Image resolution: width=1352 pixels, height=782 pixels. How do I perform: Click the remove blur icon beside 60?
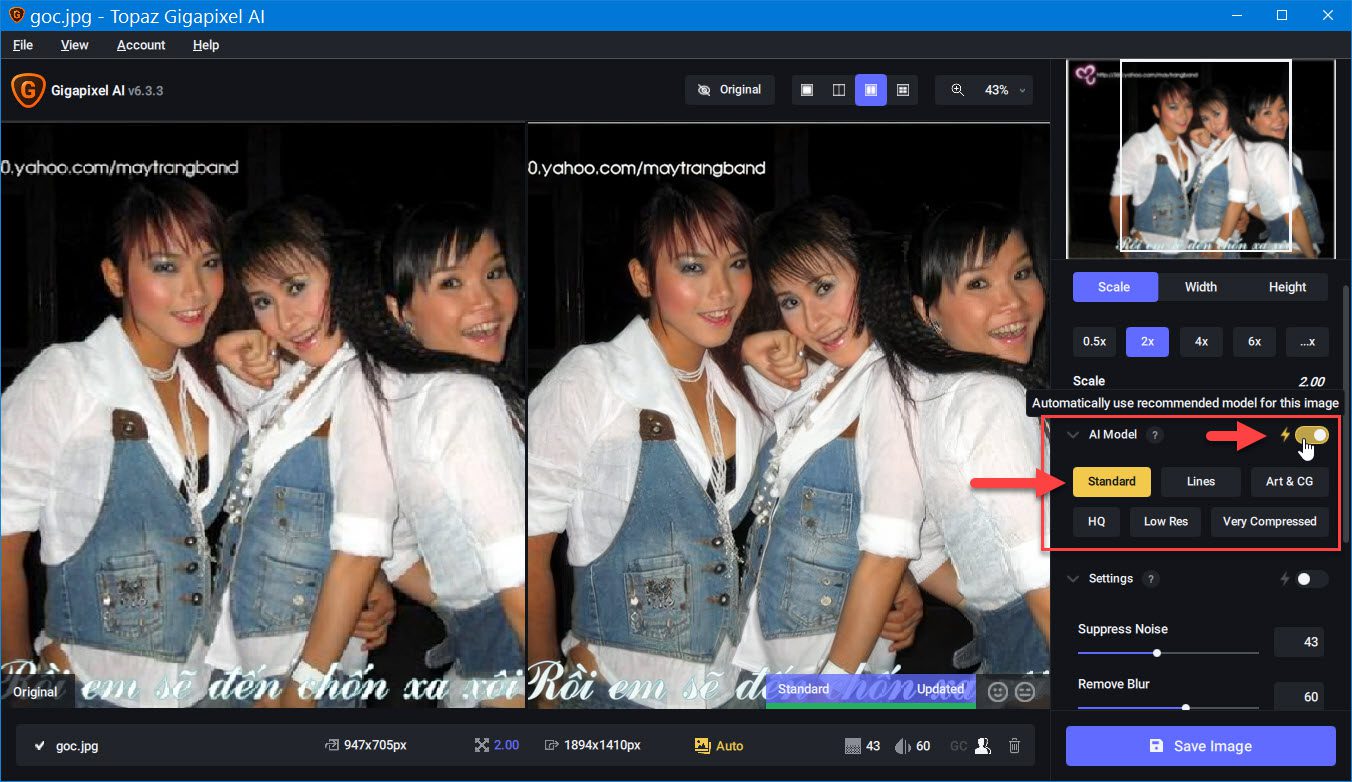point(902,746)
